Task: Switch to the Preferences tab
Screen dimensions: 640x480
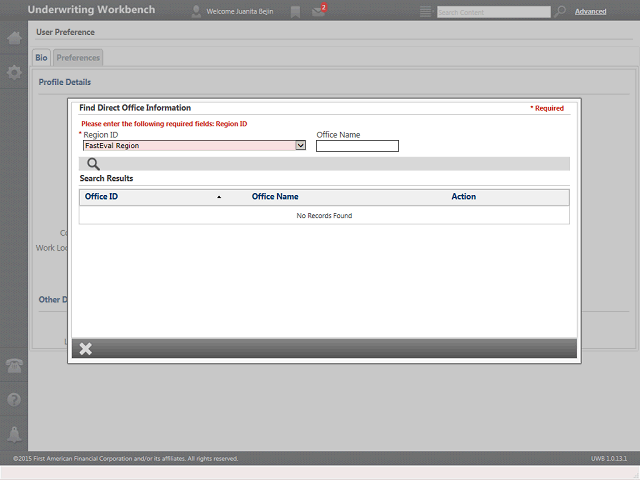Action: click(78, 58)
